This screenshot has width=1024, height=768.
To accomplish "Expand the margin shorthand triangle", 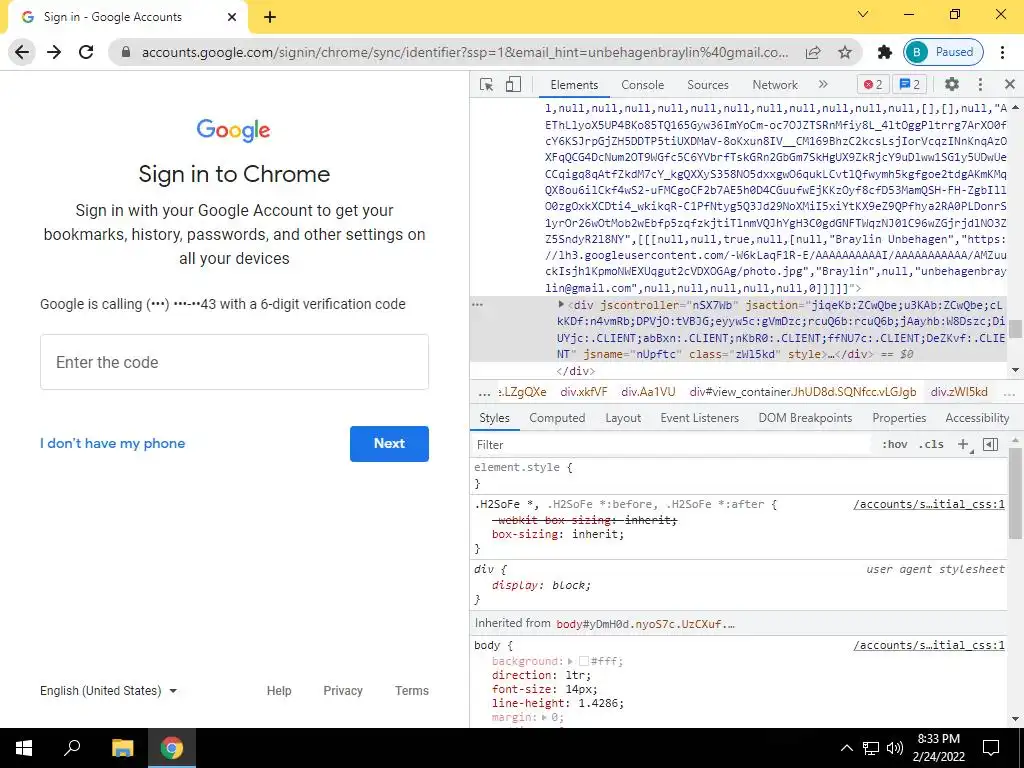I will (544, 717).
